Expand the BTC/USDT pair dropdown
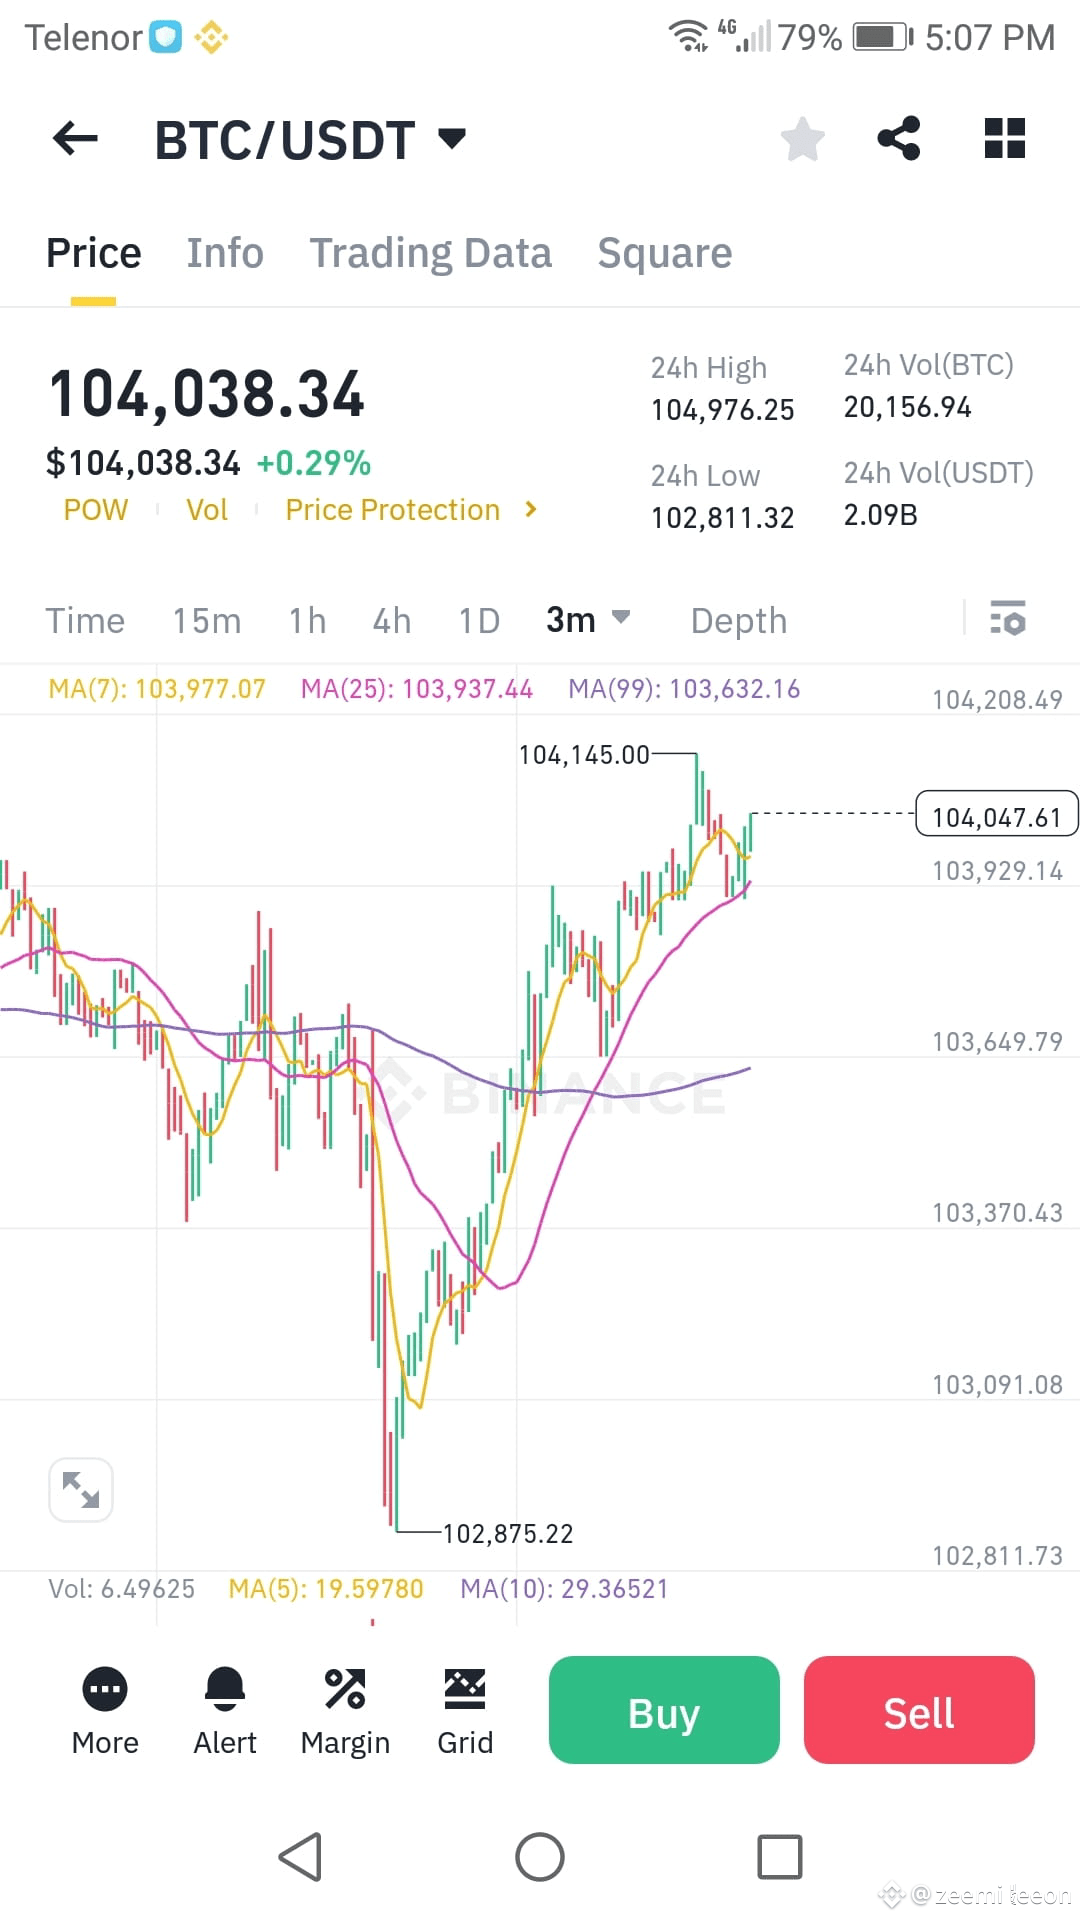 [x=452, y=138]
